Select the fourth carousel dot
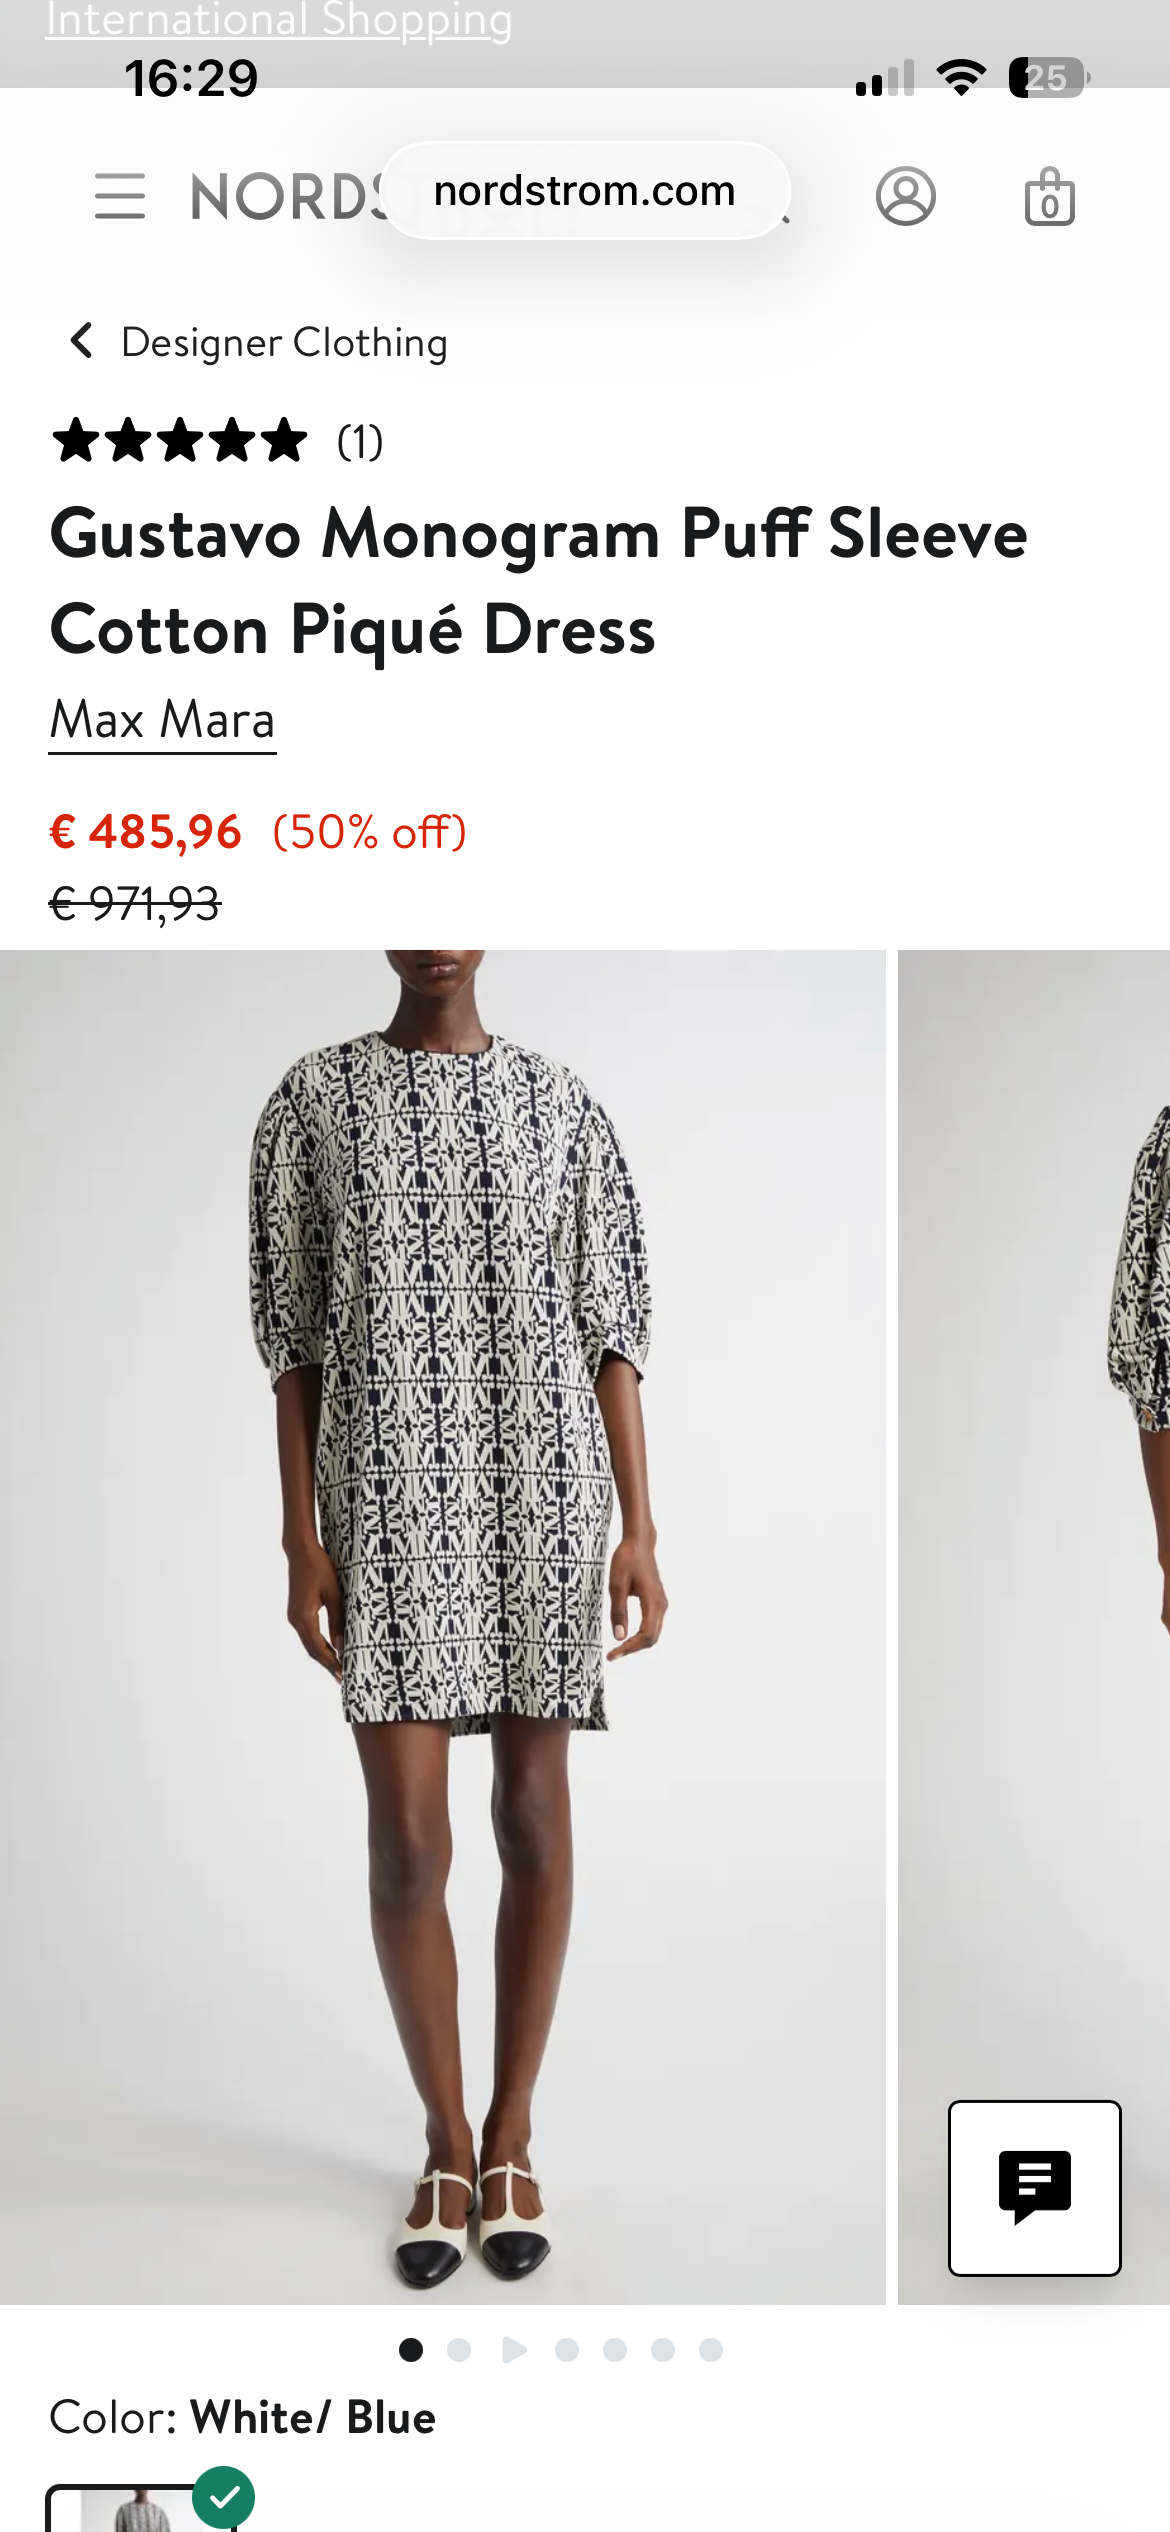 [x=567, y=2350]
